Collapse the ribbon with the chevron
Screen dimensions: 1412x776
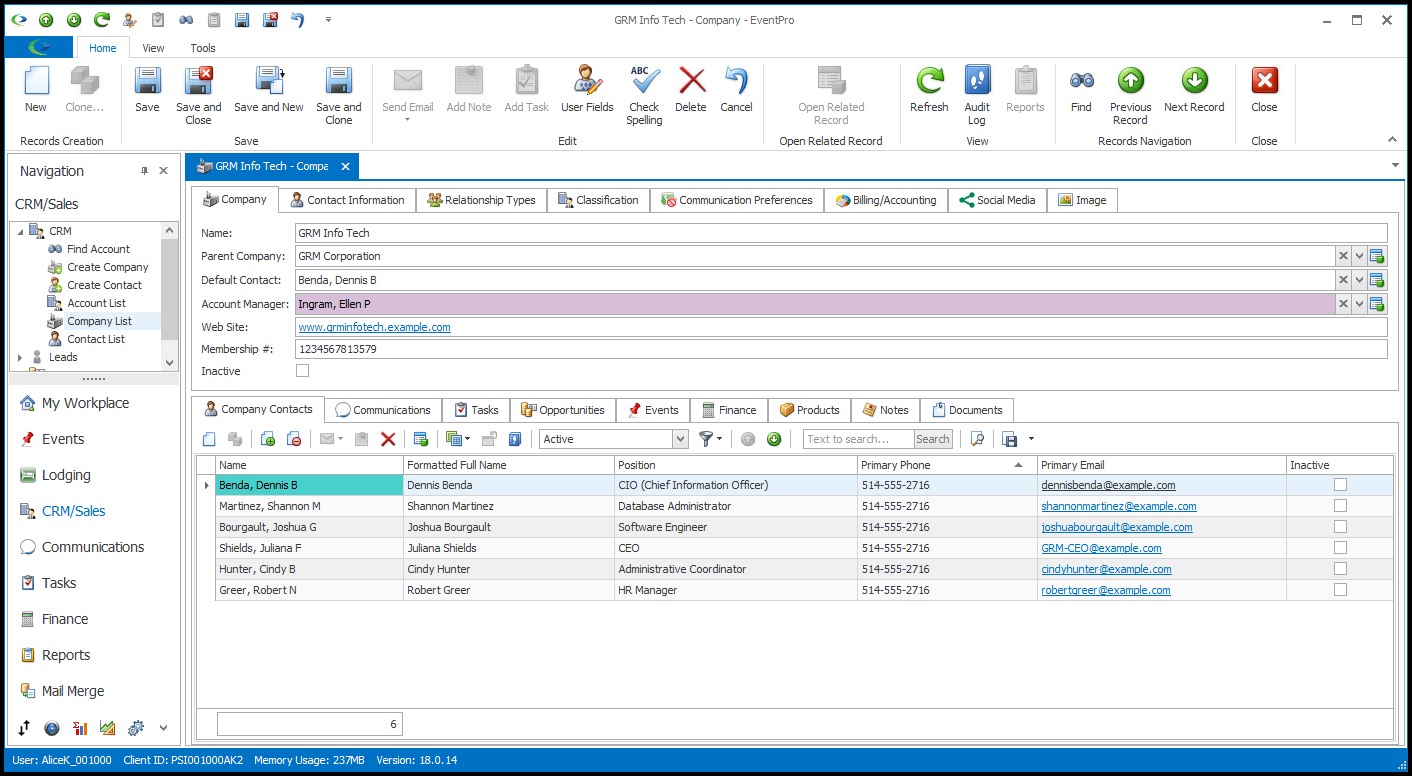click(x=1390, y=140)
